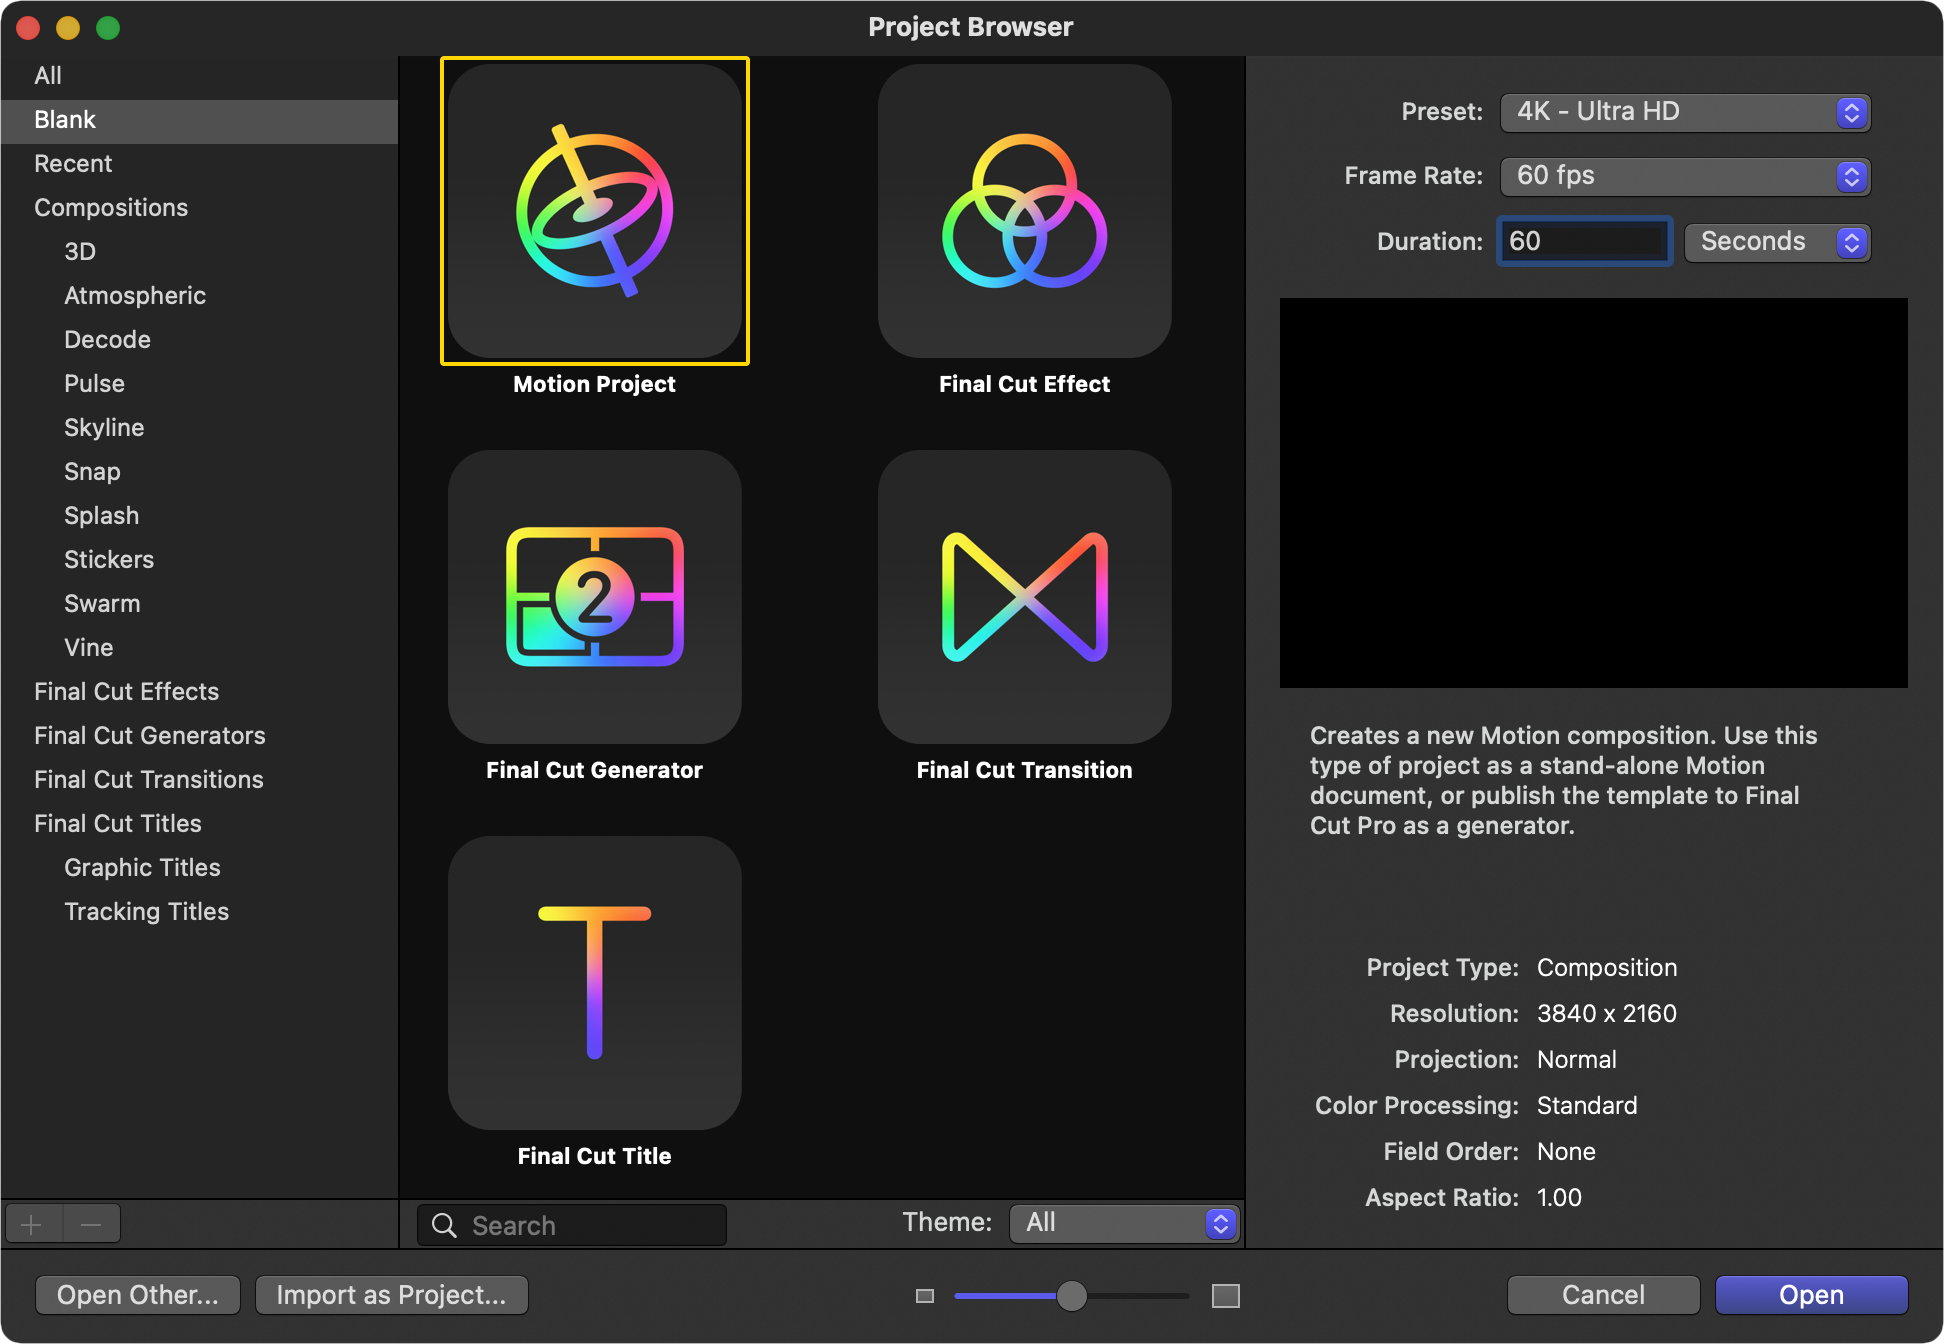Select the Final Cut Effect icon
1944x1344 pixels.
click(x=1025, y=211)
